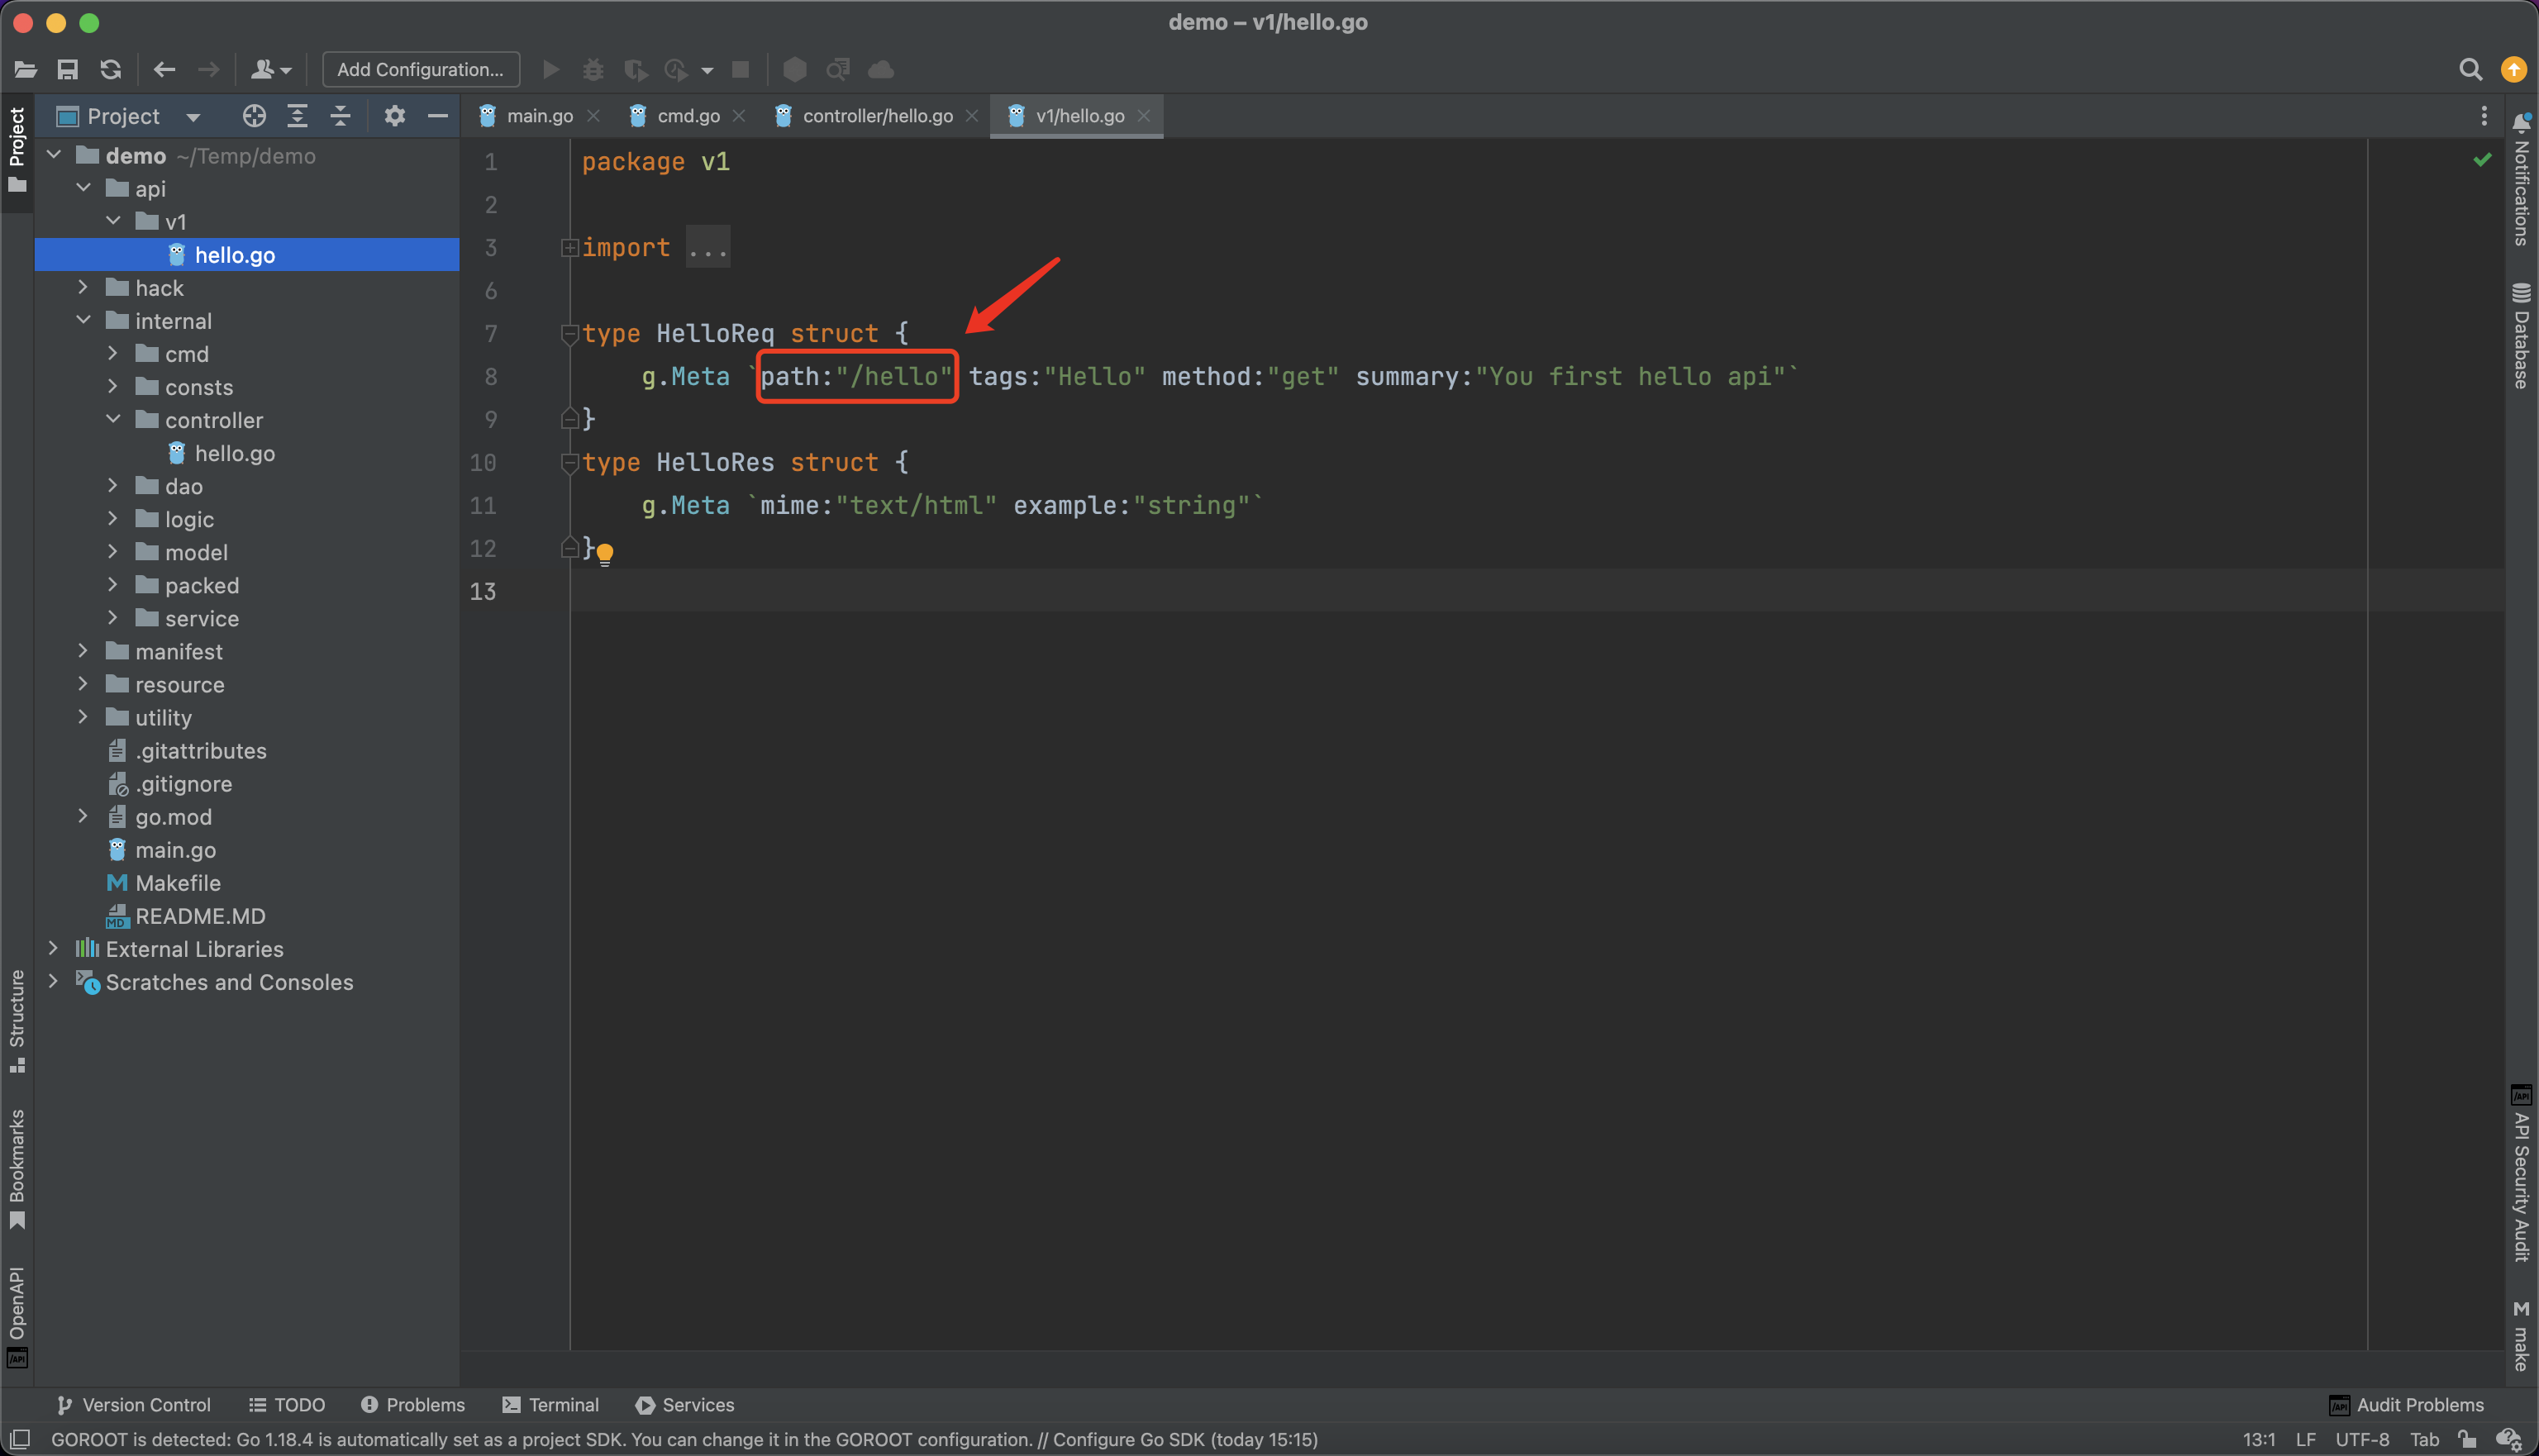Expand the hack folder
Screen dimensions: 2539x1456
point(84,288)
